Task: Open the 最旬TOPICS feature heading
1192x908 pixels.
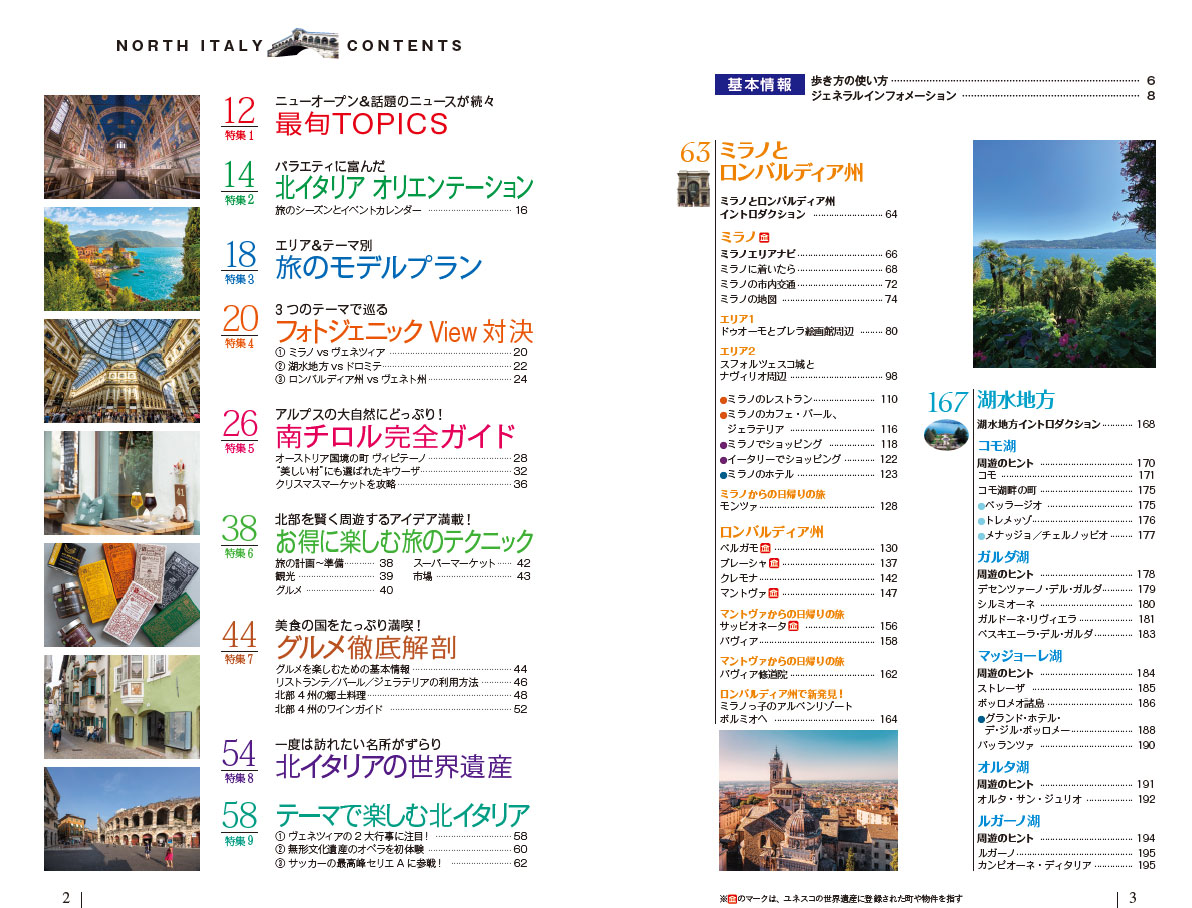Action: 361,124
